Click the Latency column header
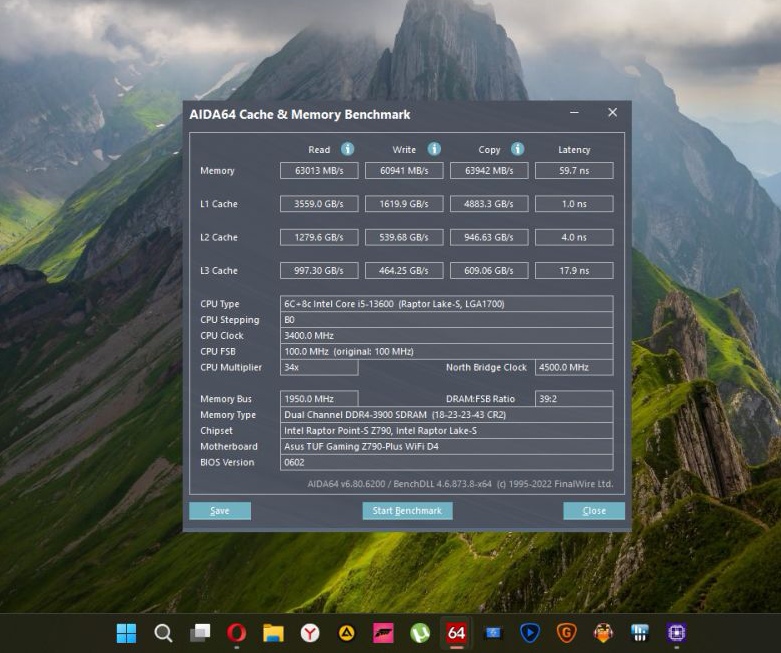This screenshot has height=653, width=781. (x=574, y=149)
